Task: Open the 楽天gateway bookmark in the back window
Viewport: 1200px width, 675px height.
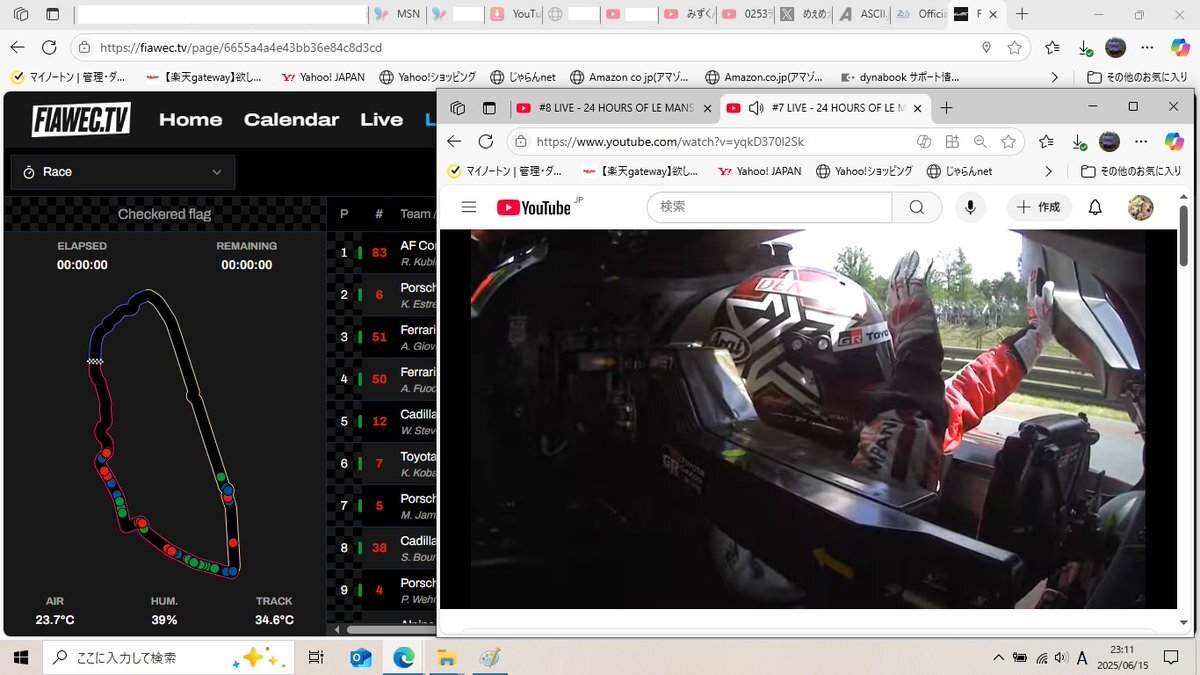Action: [x=203, y=76]
